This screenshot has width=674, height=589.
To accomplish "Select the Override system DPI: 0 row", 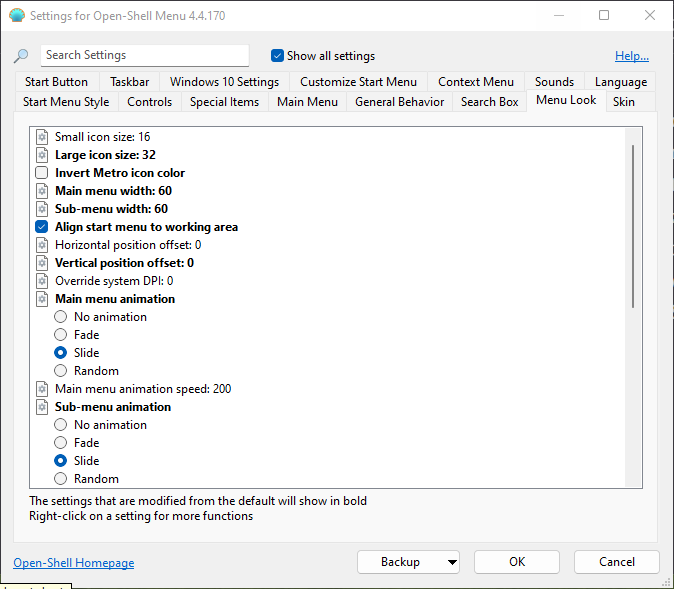I will pyautogui.click(x=114, y=281).
